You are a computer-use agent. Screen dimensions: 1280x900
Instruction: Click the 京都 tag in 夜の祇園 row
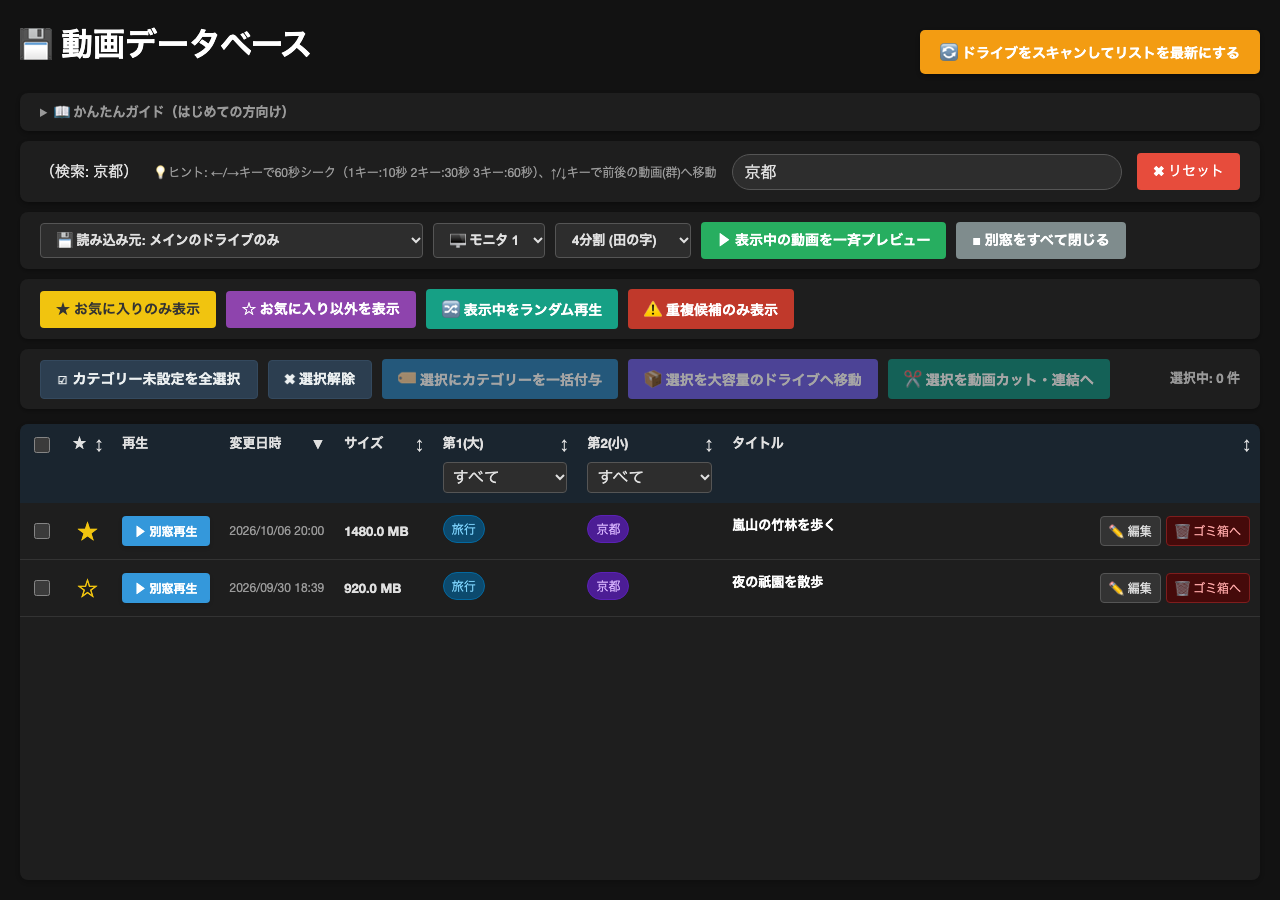(608, 586)
